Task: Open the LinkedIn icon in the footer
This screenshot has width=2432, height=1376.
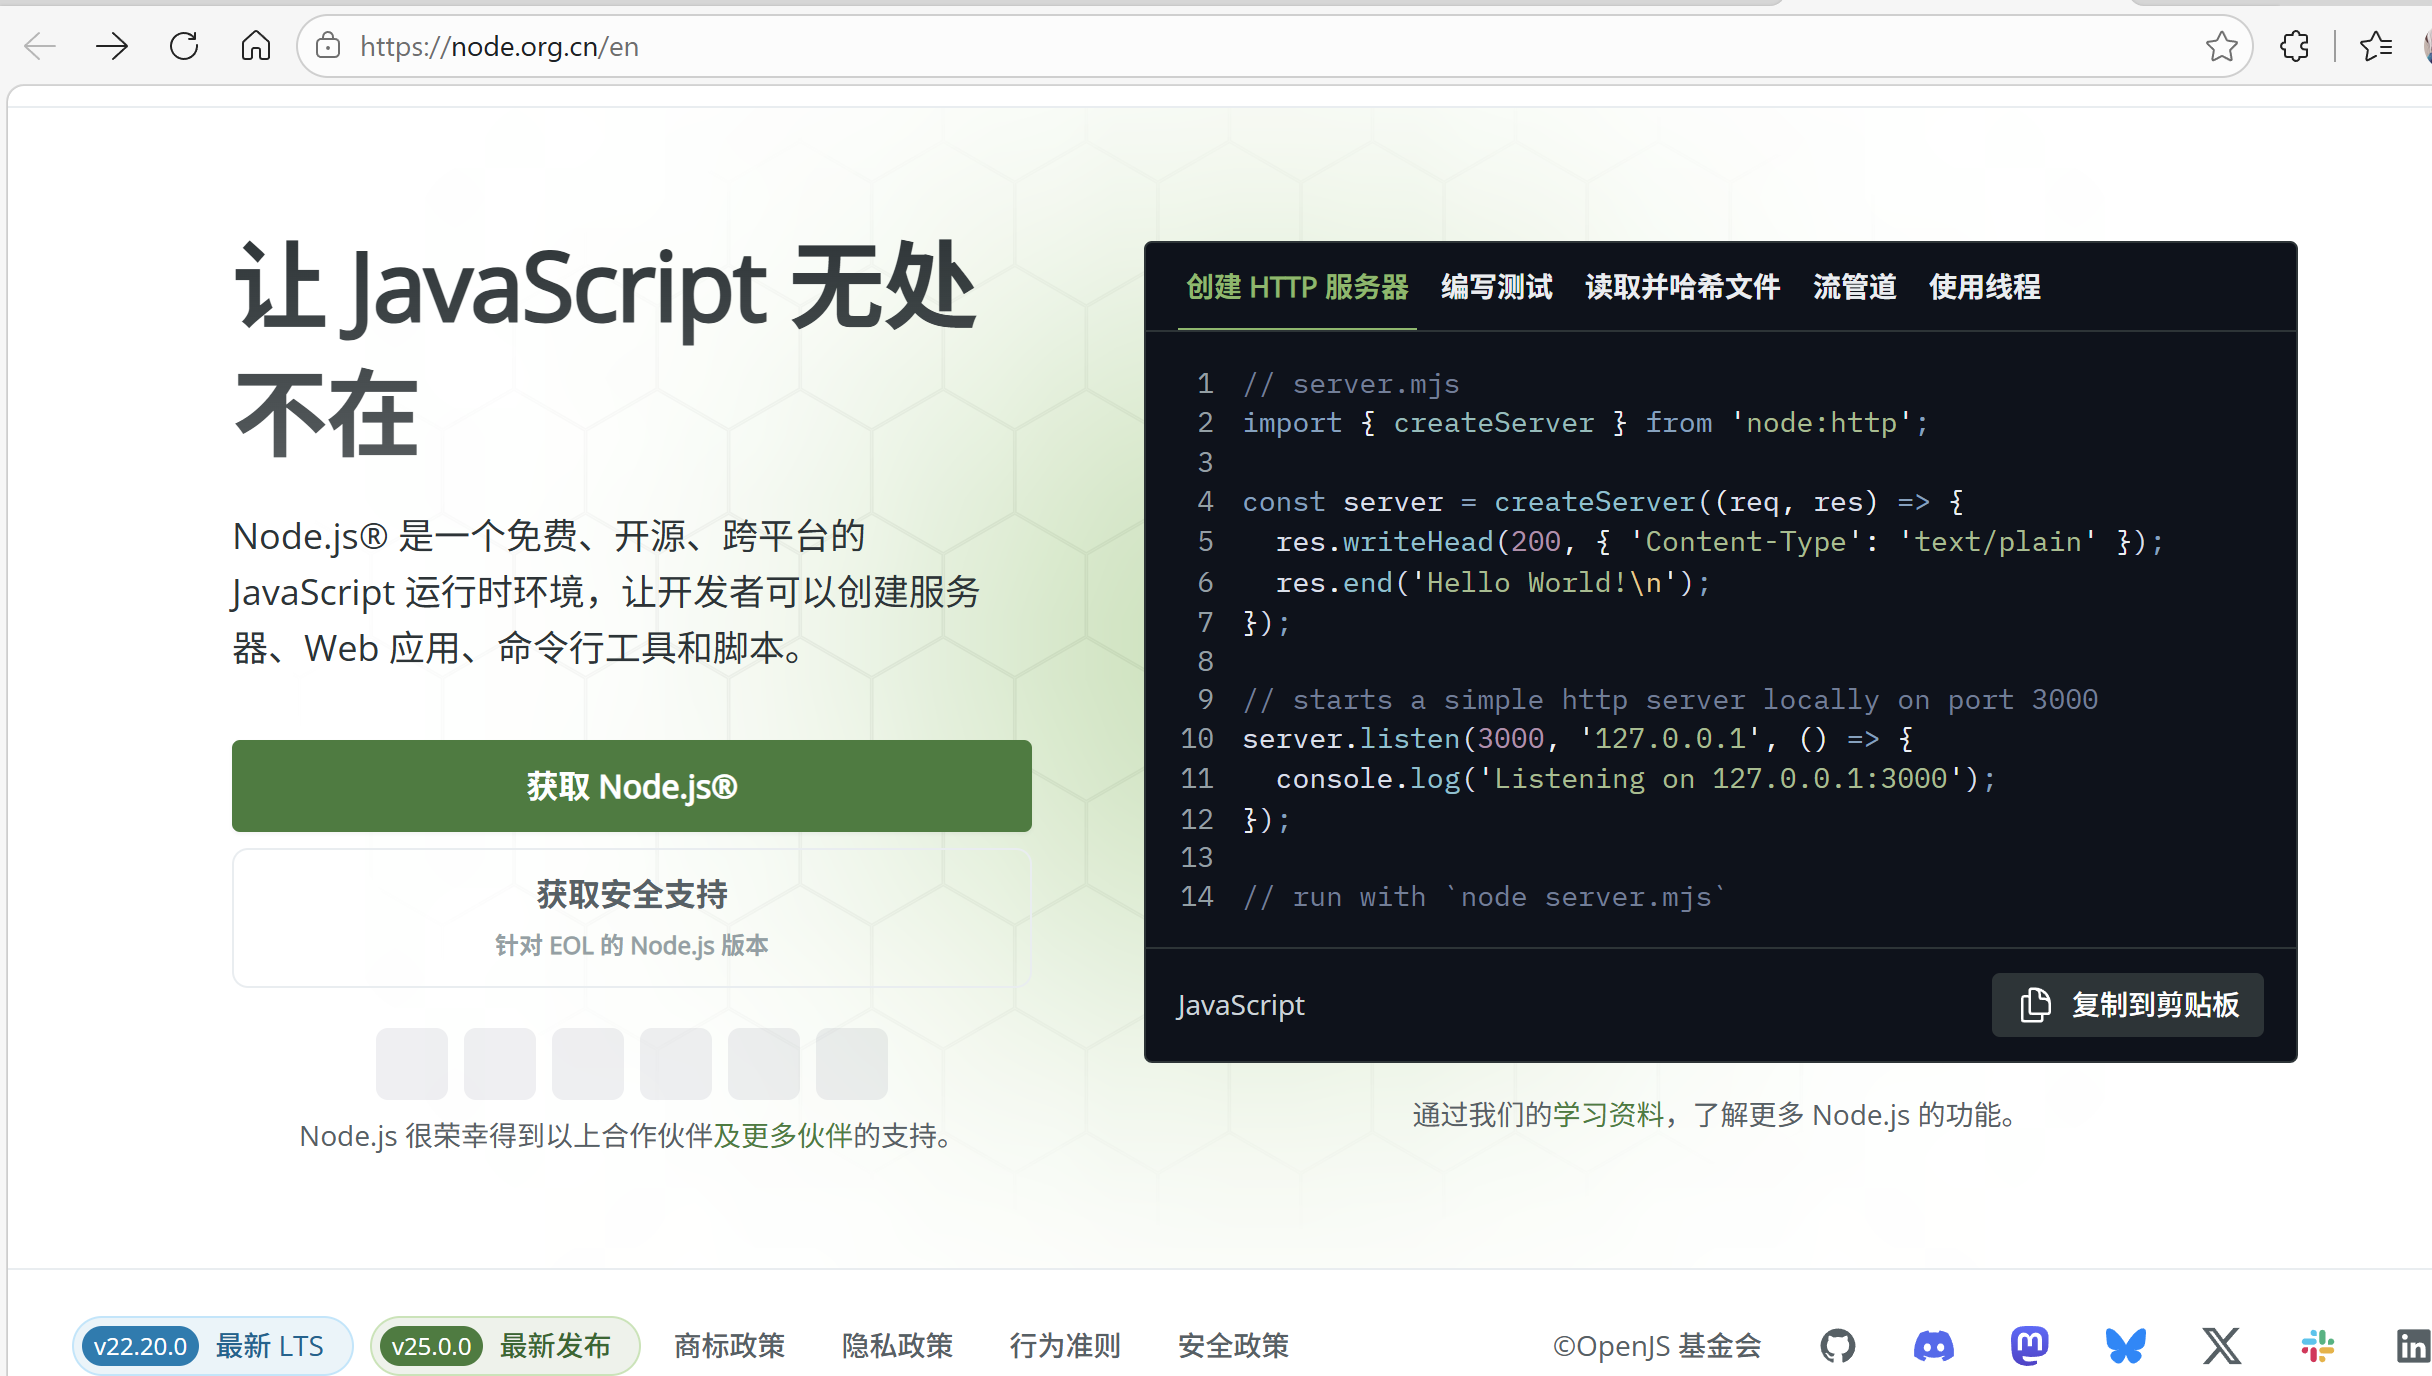Action: (2414, 1346)
